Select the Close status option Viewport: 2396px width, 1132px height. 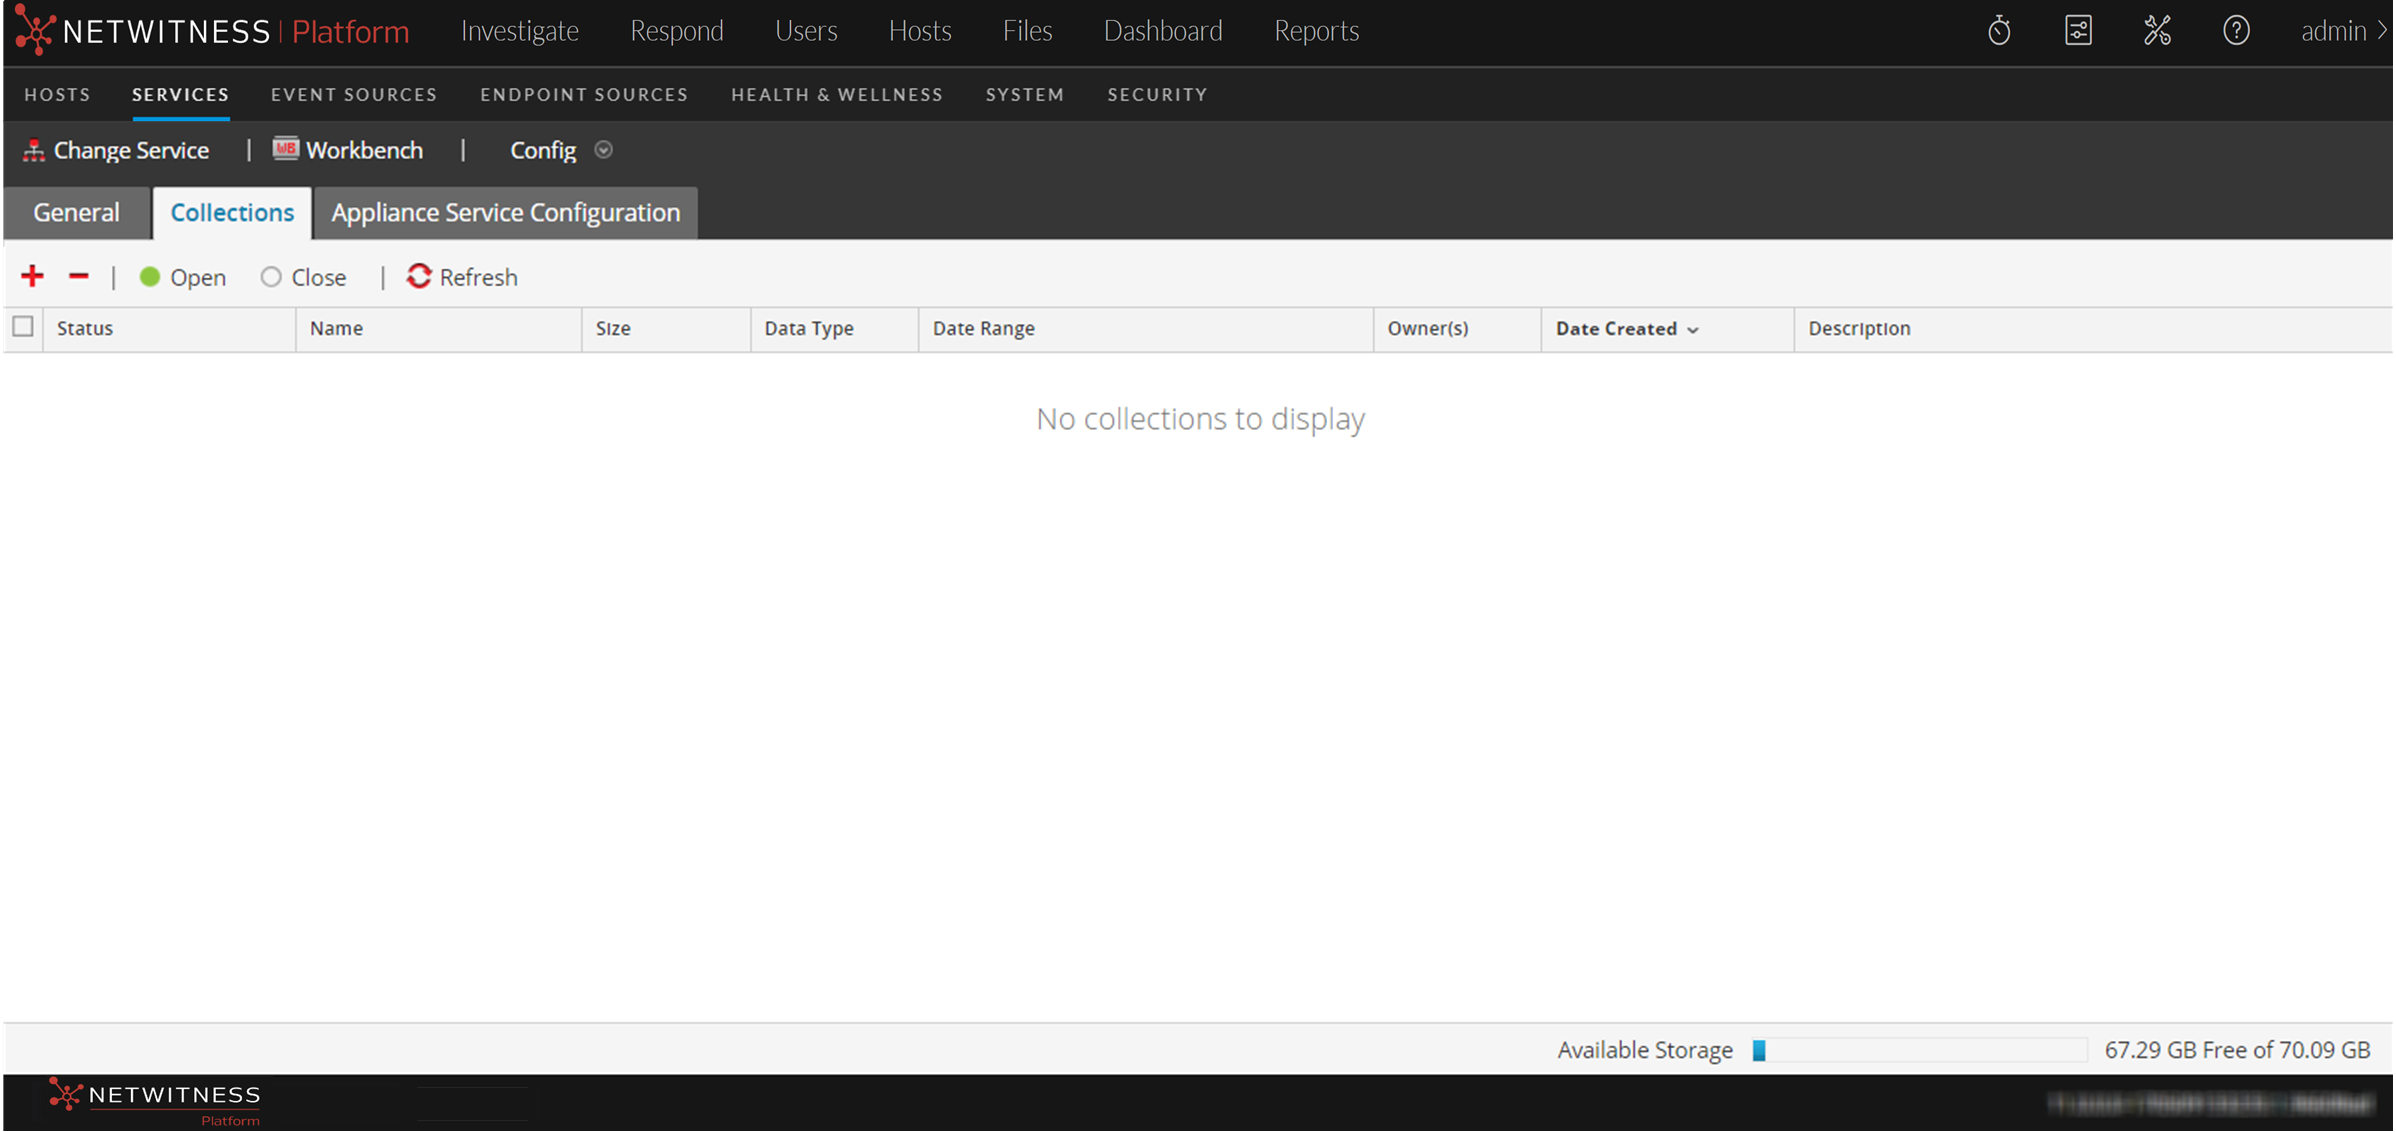[271, 277]
